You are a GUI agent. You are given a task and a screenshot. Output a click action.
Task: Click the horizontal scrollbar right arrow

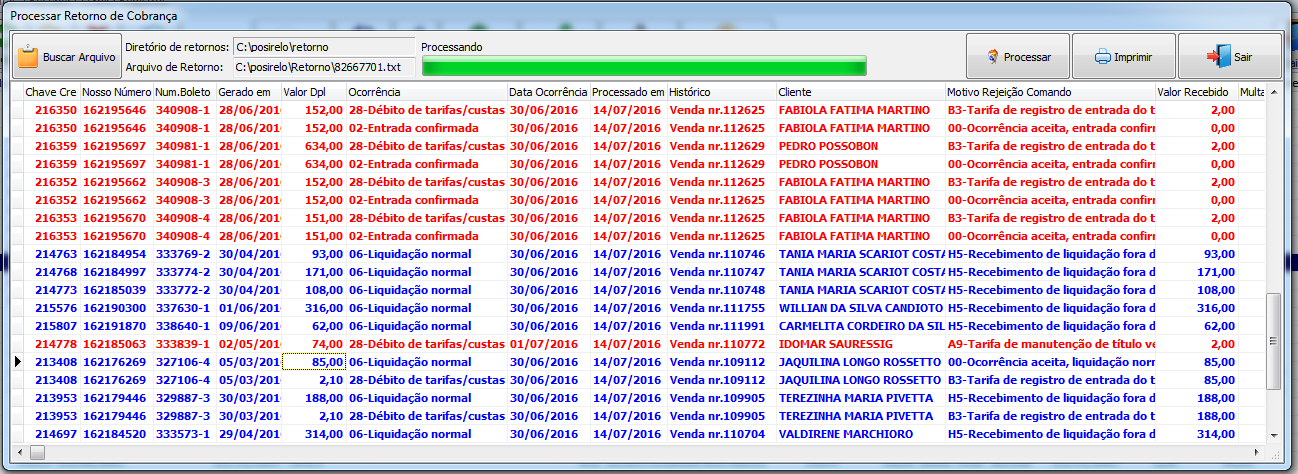click(1258, 452)
